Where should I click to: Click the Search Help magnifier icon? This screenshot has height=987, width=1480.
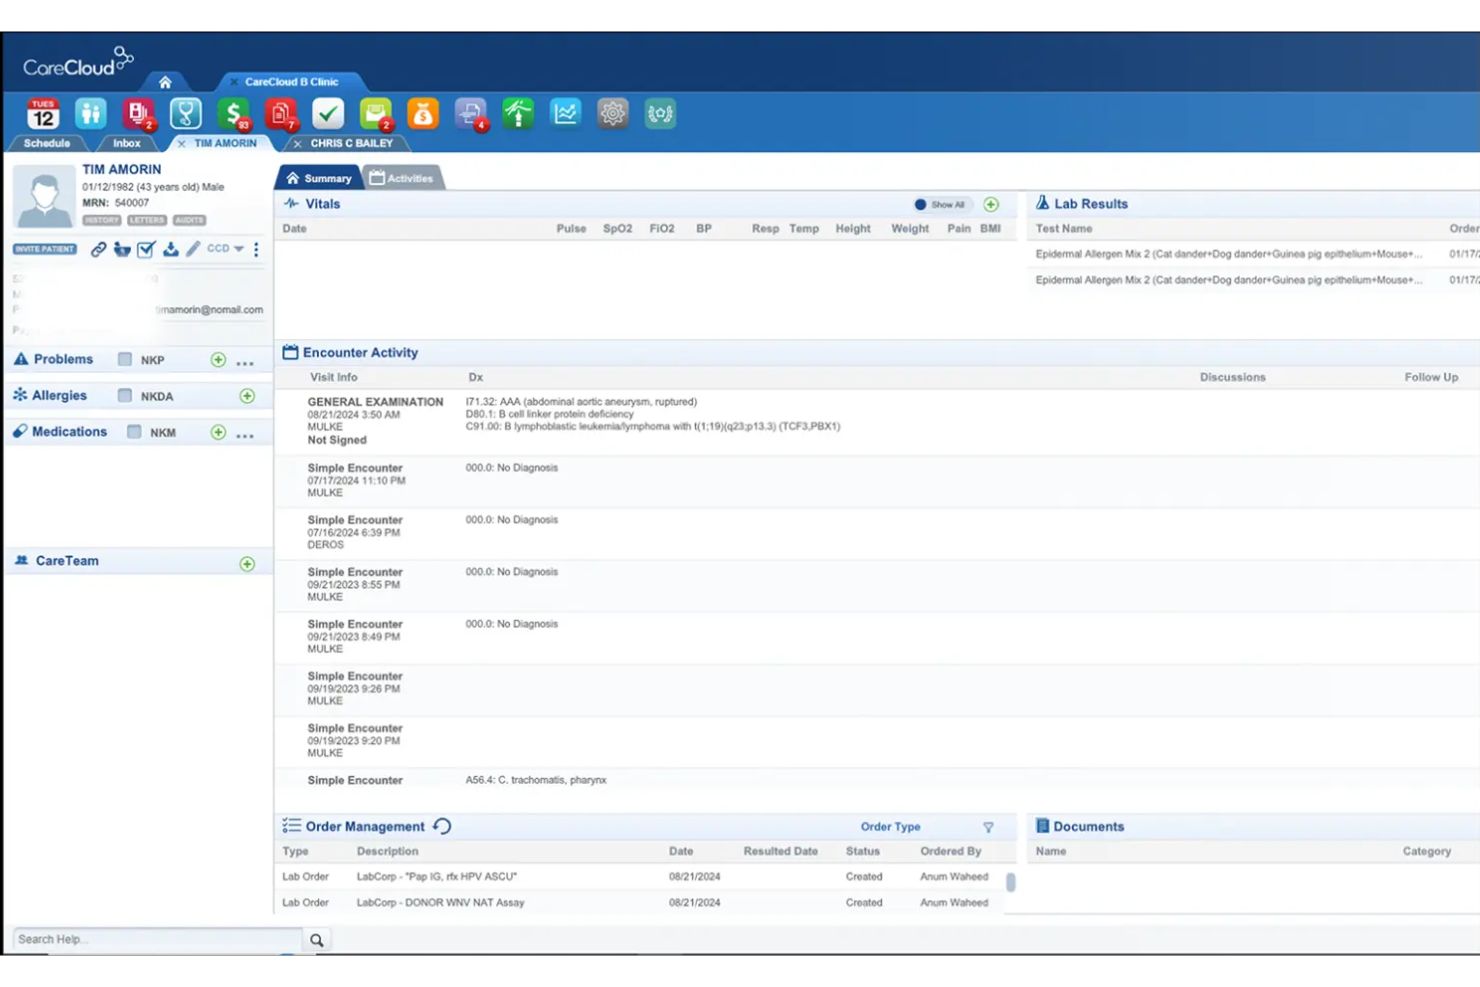[317, 940]
